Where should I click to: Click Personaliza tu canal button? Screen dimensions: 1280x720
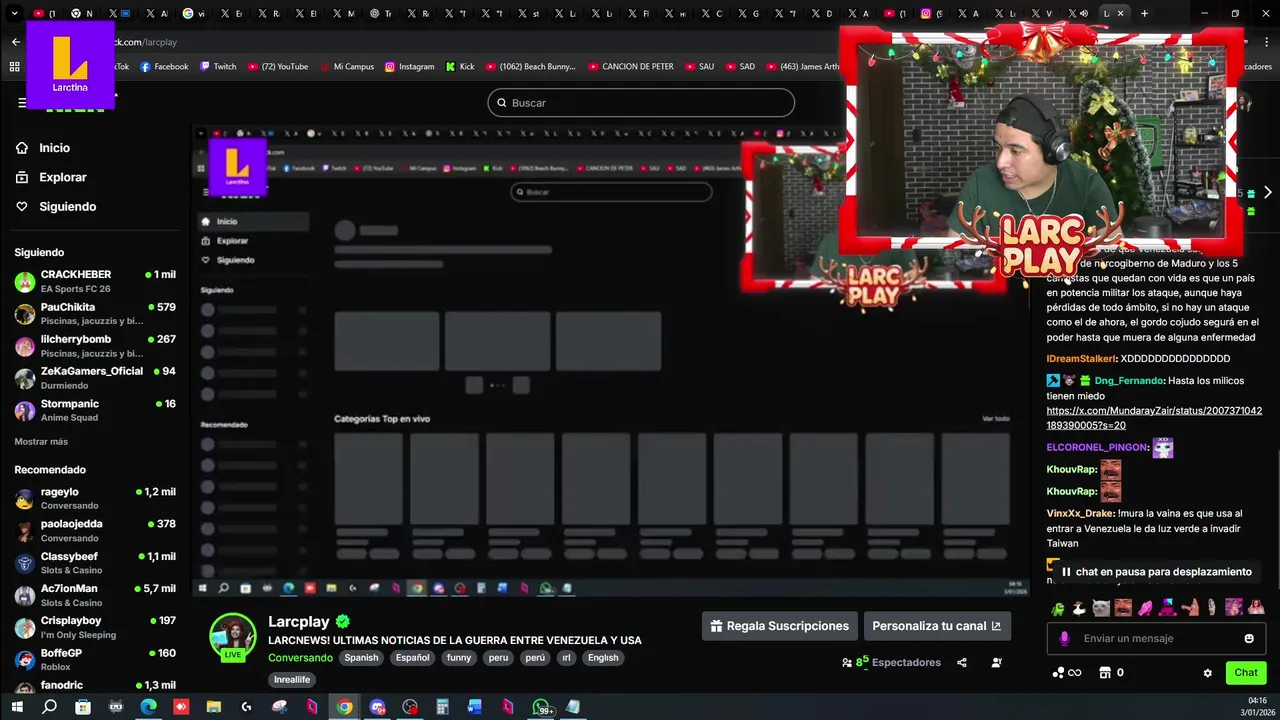pos(937,626)
